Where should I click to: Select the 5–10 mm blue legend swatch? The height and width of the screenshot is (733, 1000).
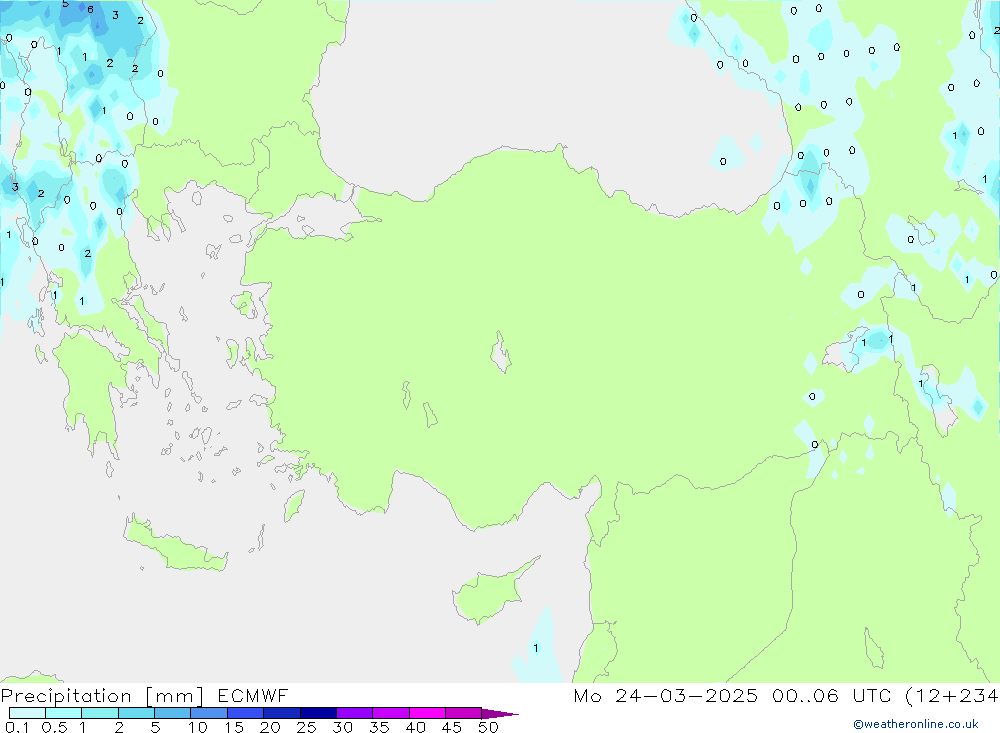tap(173, 713)
